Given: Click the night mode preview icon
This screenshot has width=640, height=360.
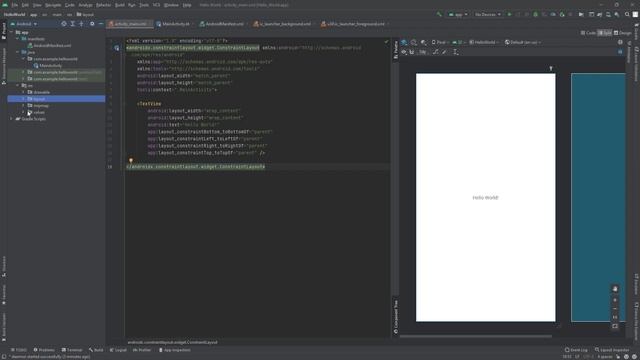Looking at the screenshot, I should pos(424,42).
